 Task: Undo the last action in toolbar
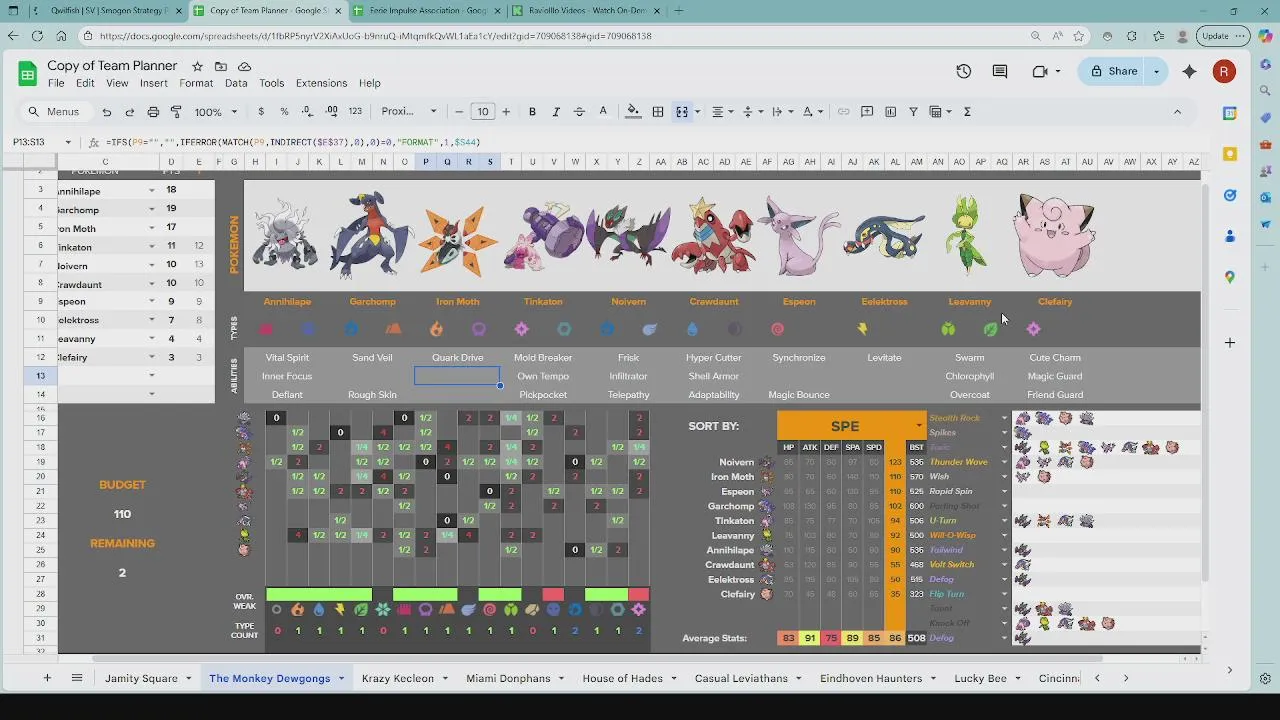pos(106,112)
